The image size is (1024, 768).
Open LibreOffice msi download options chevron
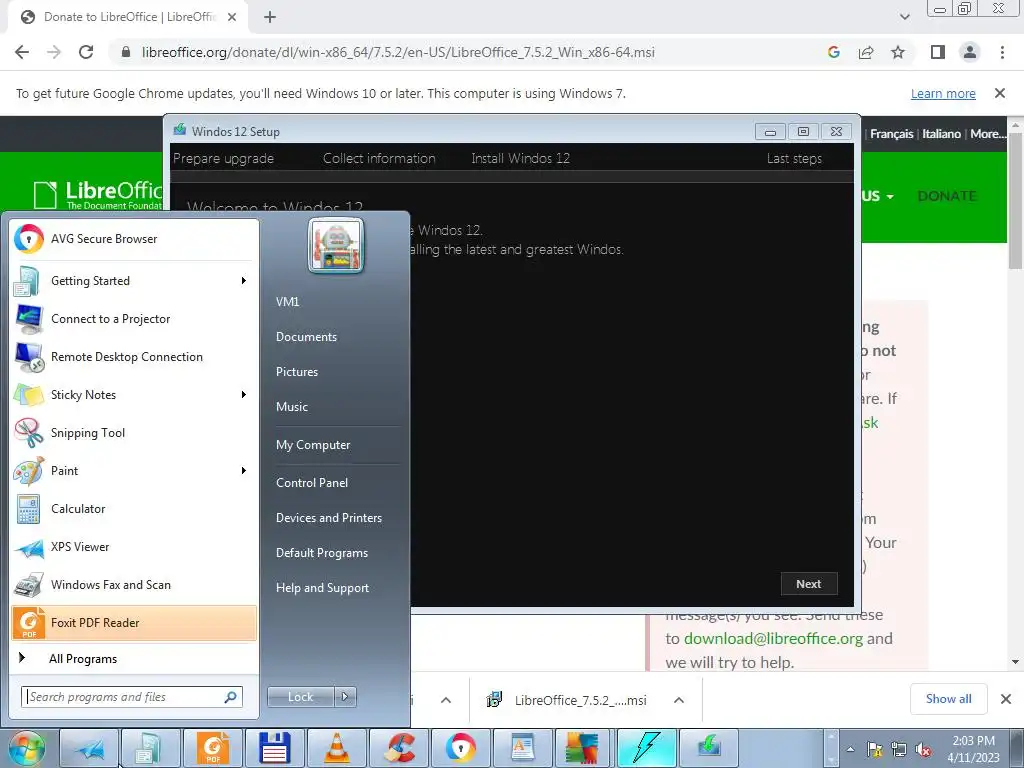click(x=679, y=700)
